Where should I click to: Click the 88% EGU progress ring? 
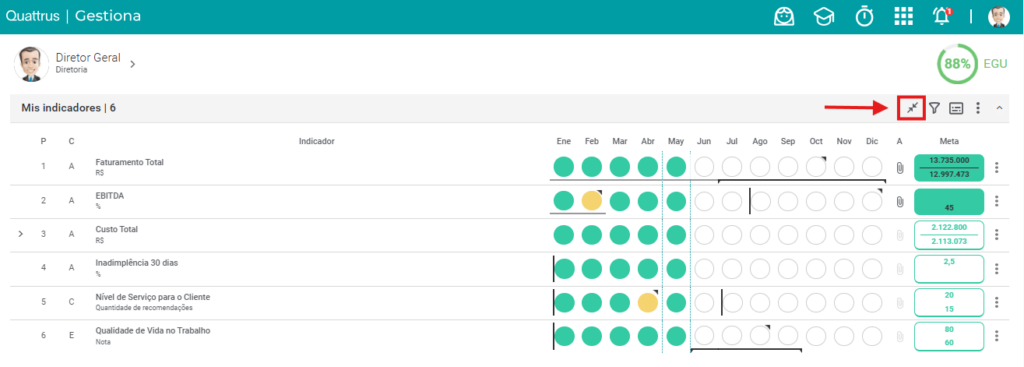pos(957,64)
